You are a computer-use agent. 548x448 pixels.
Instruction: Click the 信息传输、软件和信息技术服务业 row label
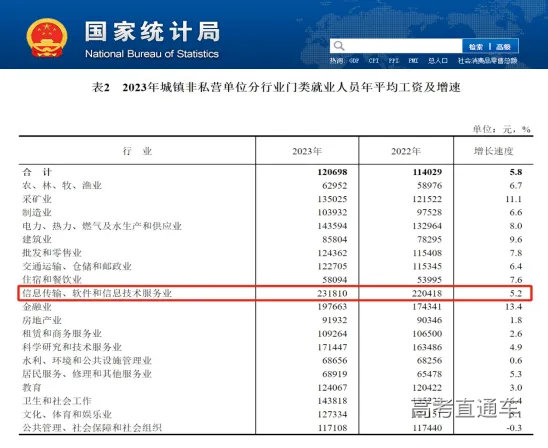point(97,293)
